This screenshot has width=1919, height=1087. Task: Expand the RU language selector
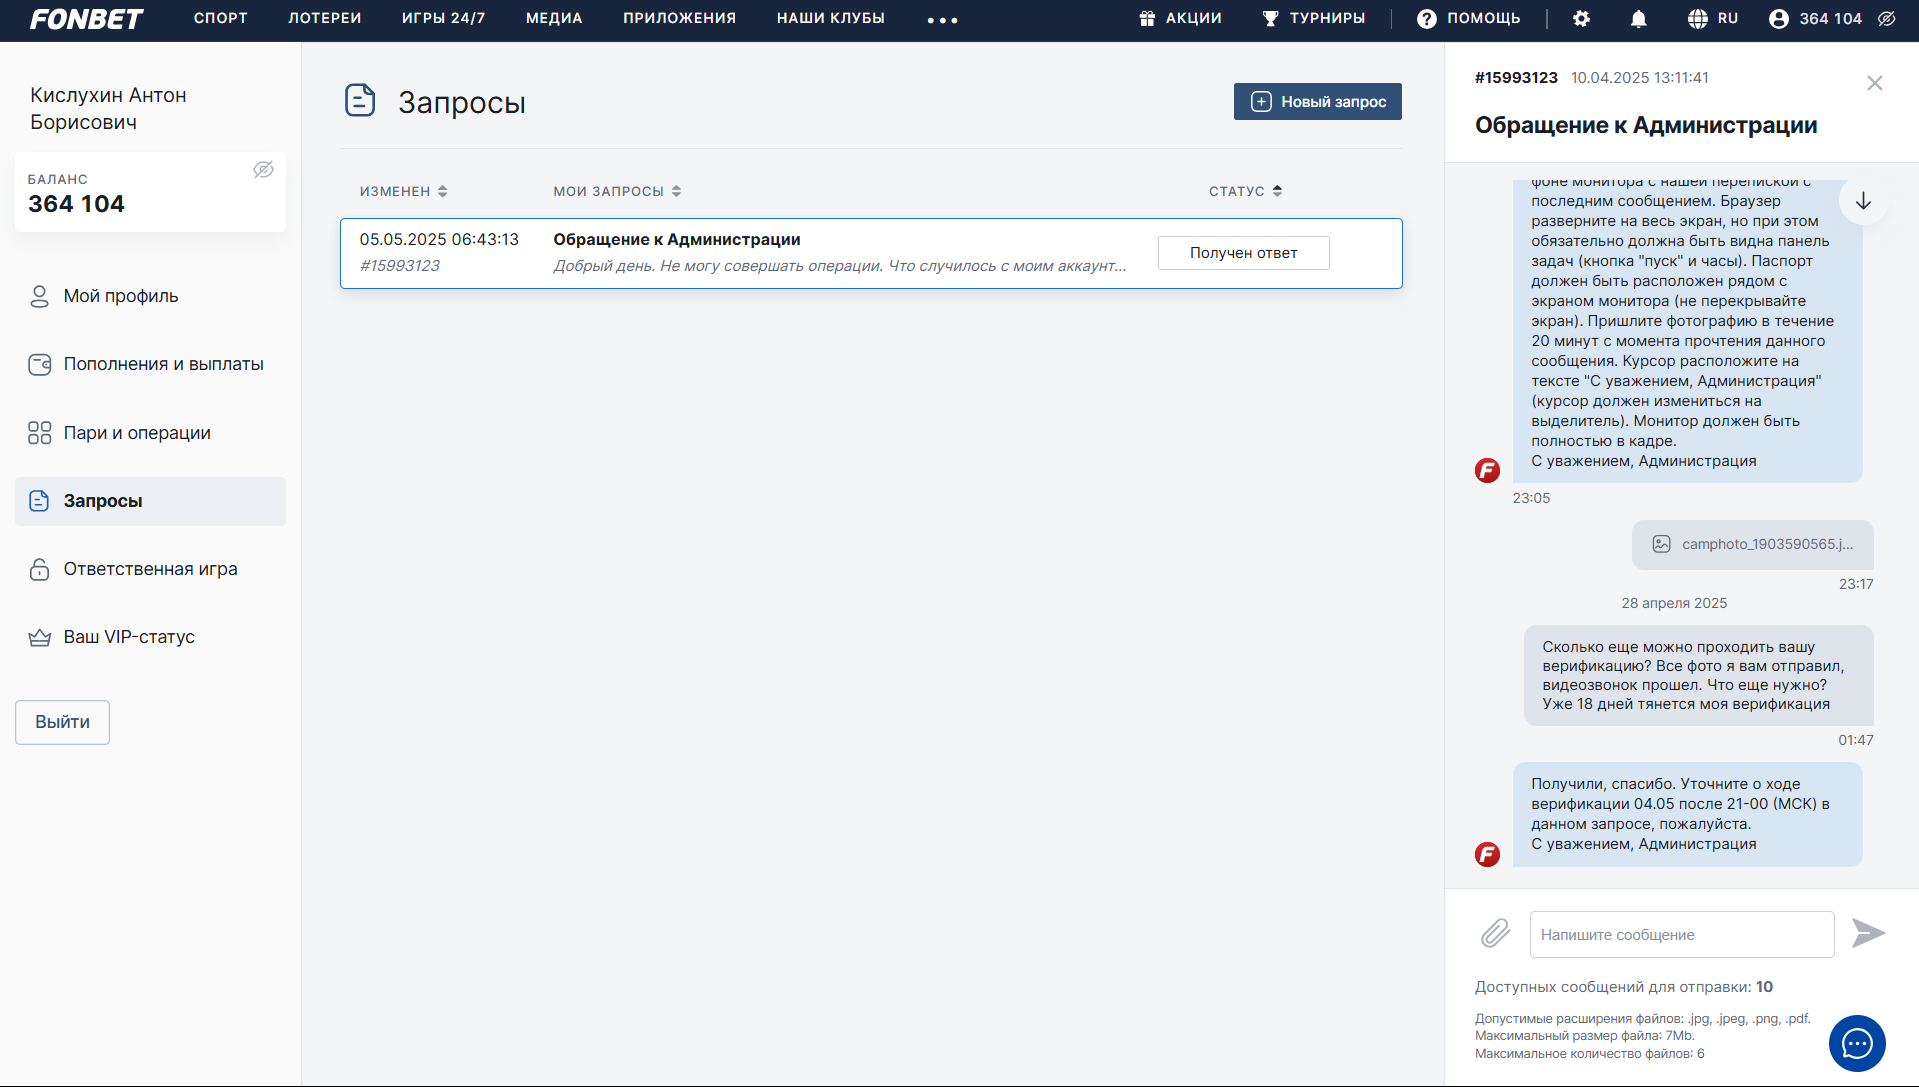1713,19
